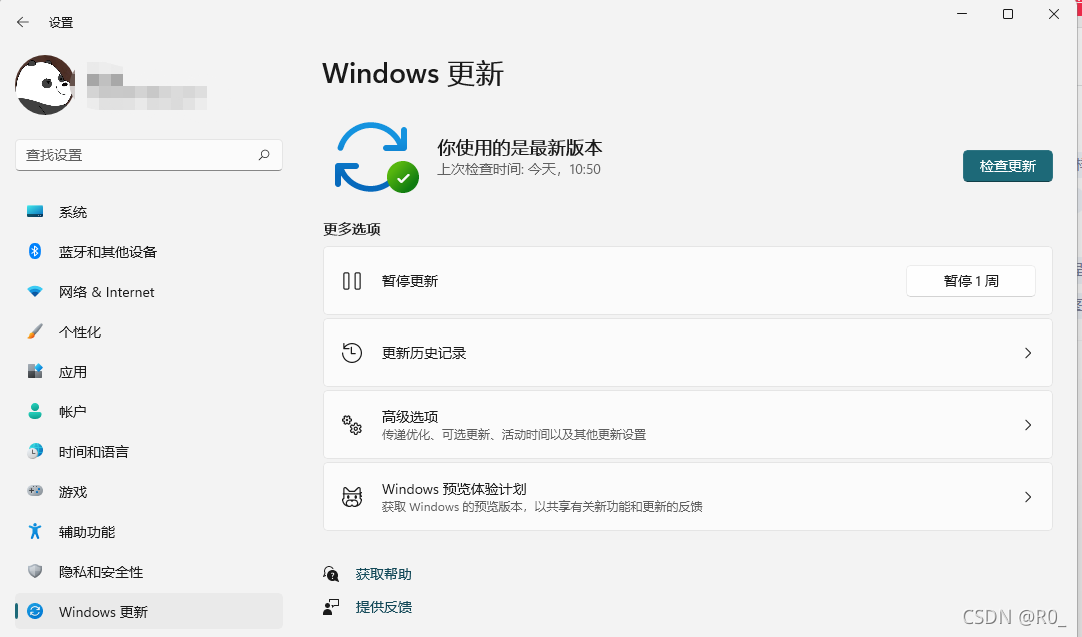Image resolution: width=1082 pixels, height=637 pixels.
Task: Click the 系统 monitor icon
Action: pyautogui.click(x=35, y=212)
